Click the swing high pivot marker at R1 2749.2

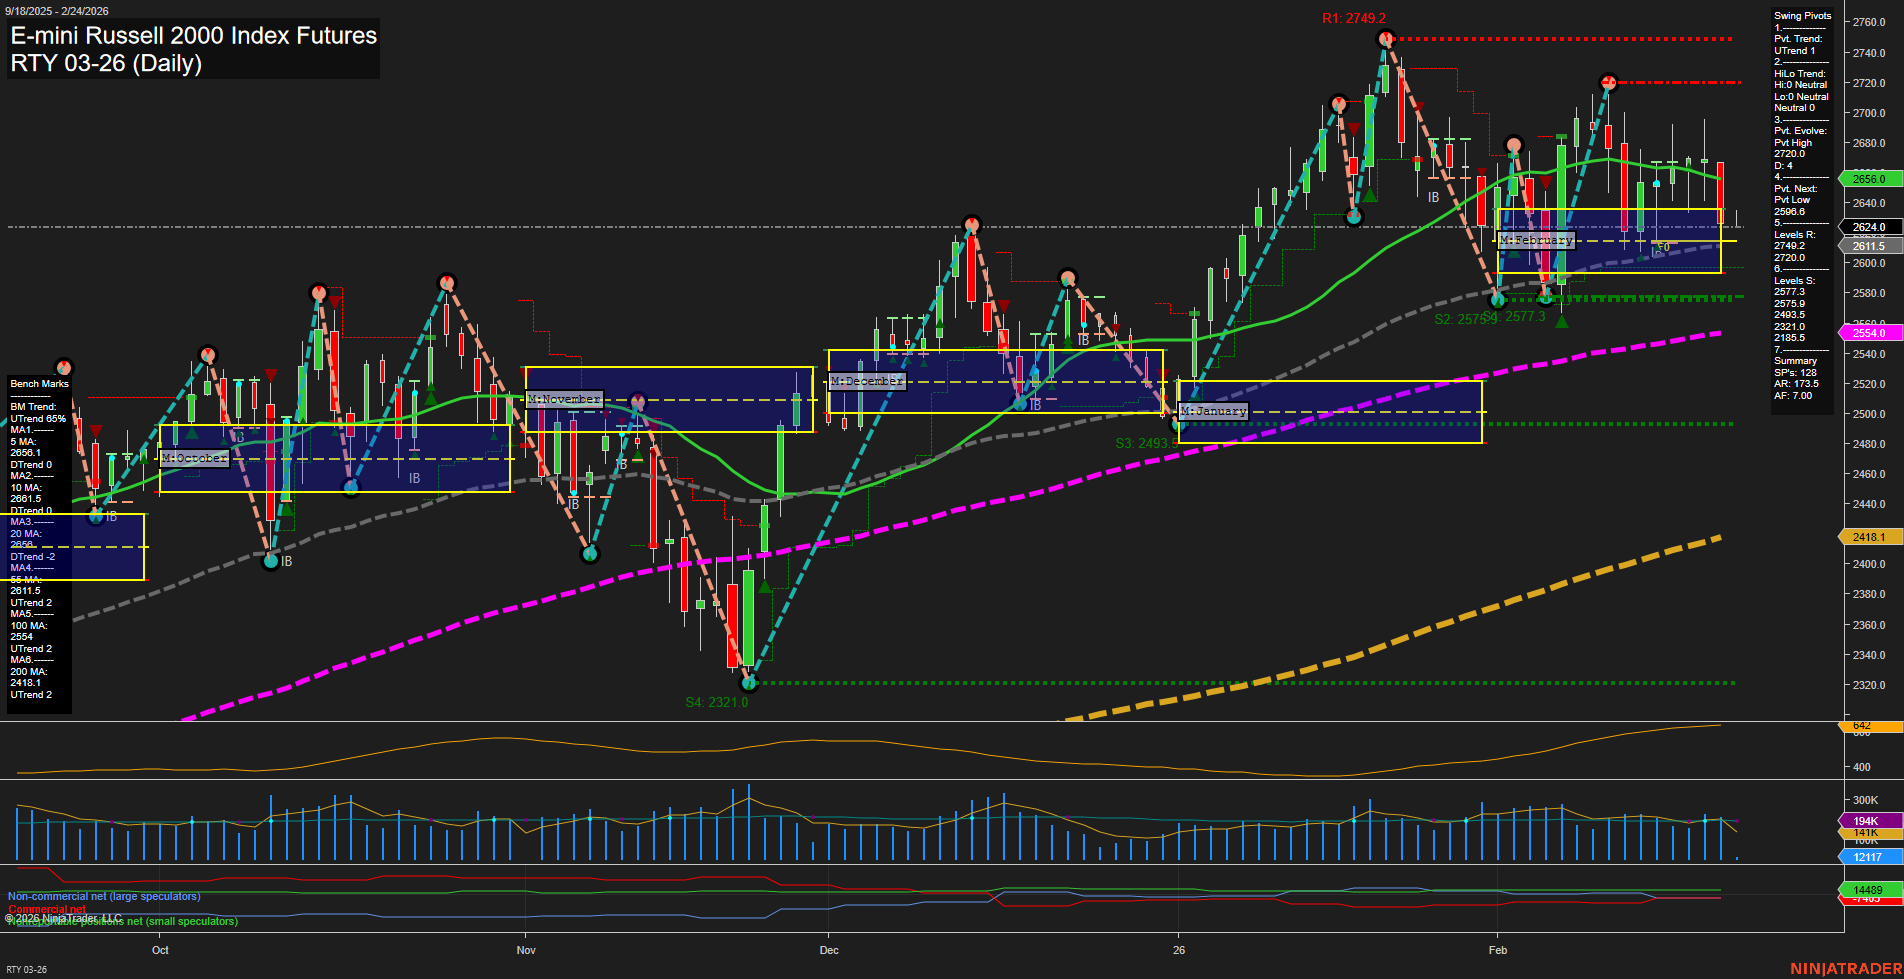[1385, 38]
